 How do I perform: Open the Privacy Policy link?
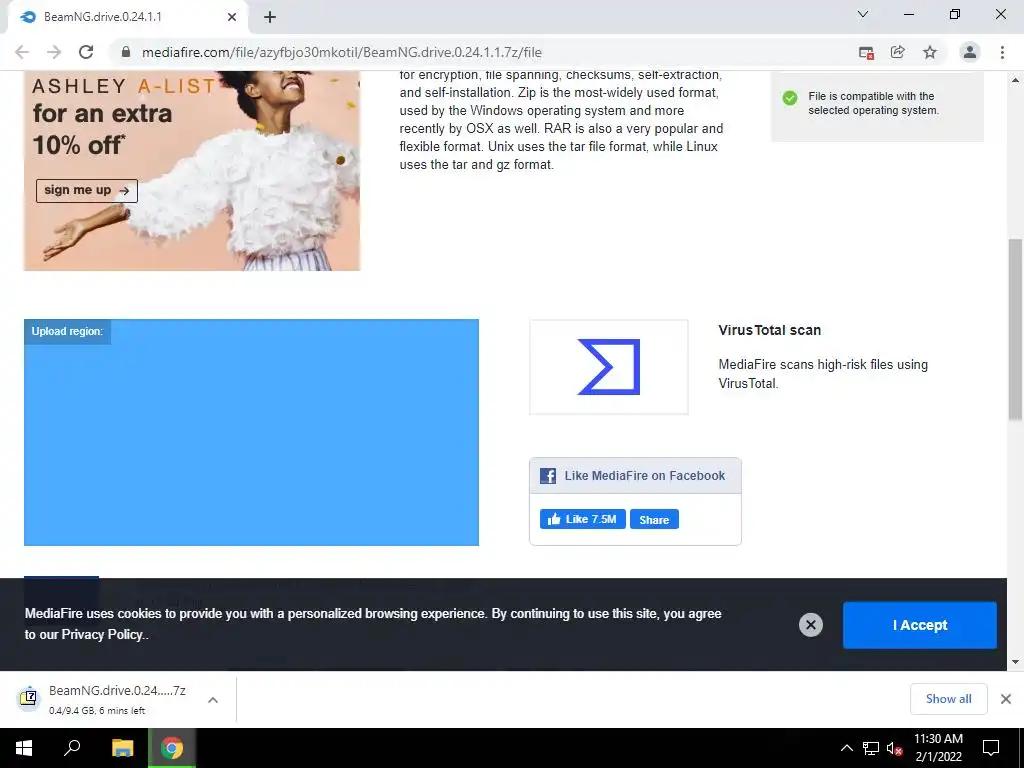[102, 635]
